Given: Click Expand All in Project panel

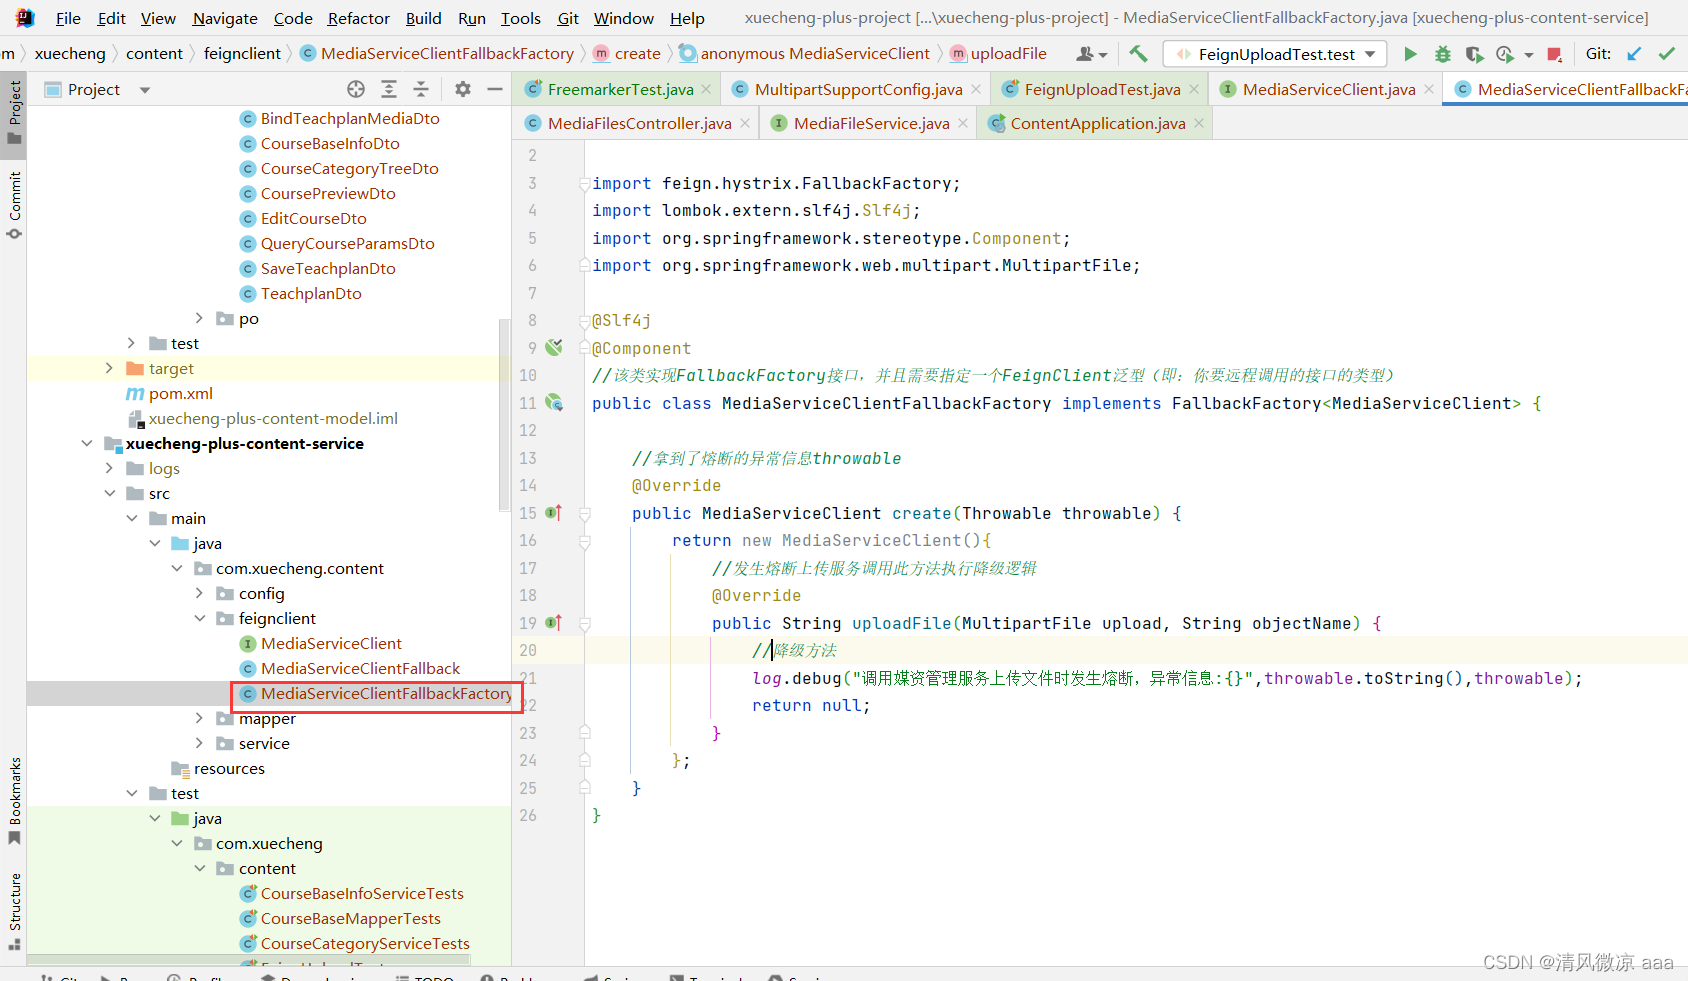Looking at the screenshot, I should [x=389, y=89].
